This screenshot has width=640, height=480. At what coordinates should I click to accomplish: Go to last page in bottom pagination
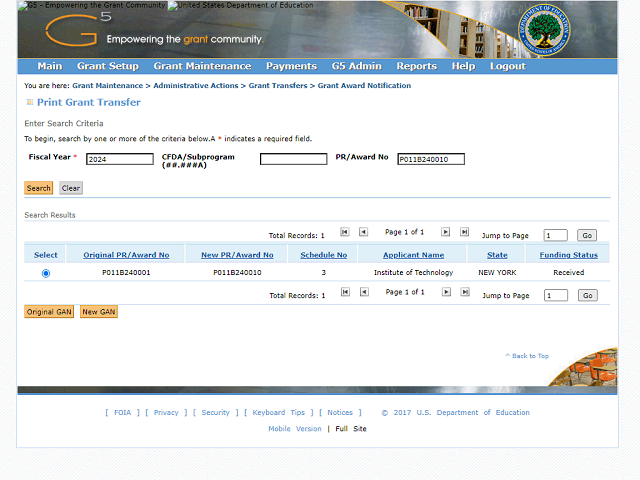(465, 292)
